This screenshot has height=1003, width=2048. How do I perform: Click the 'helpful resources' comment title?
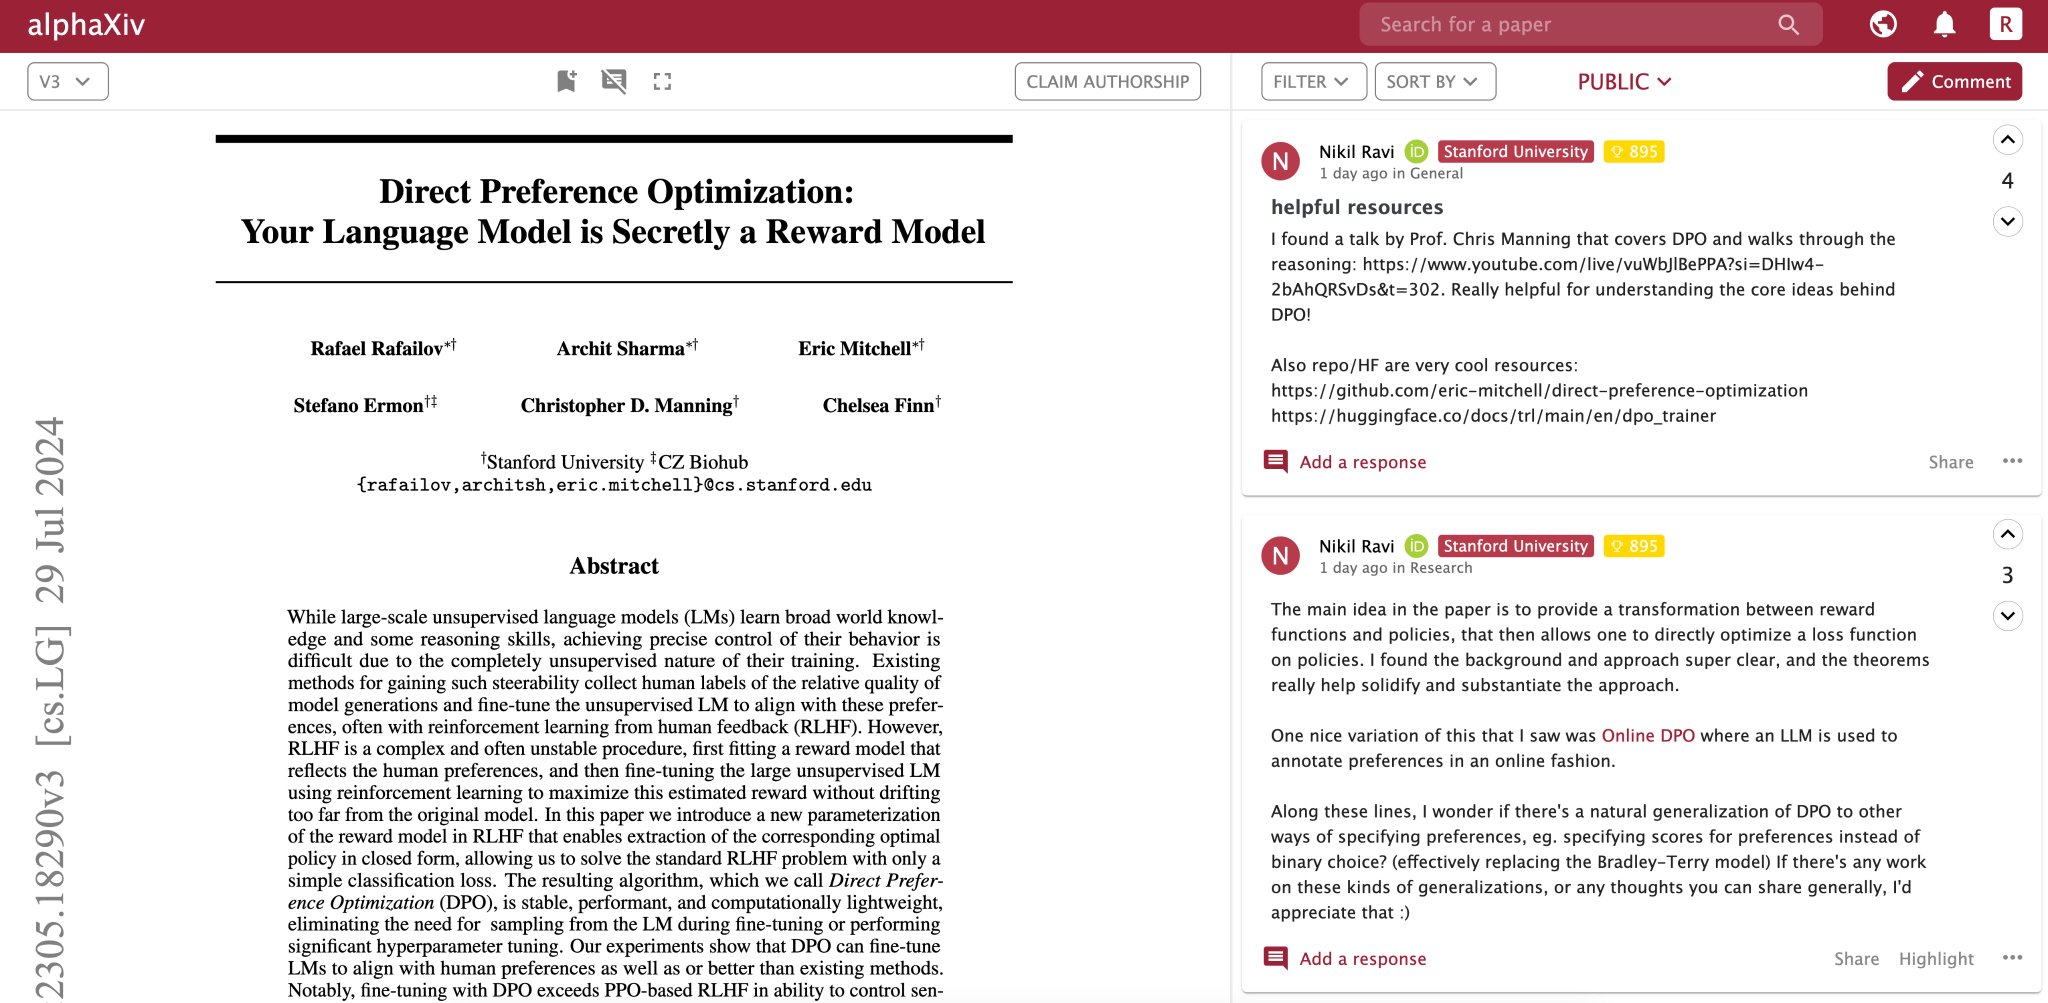click(1357, 207)
